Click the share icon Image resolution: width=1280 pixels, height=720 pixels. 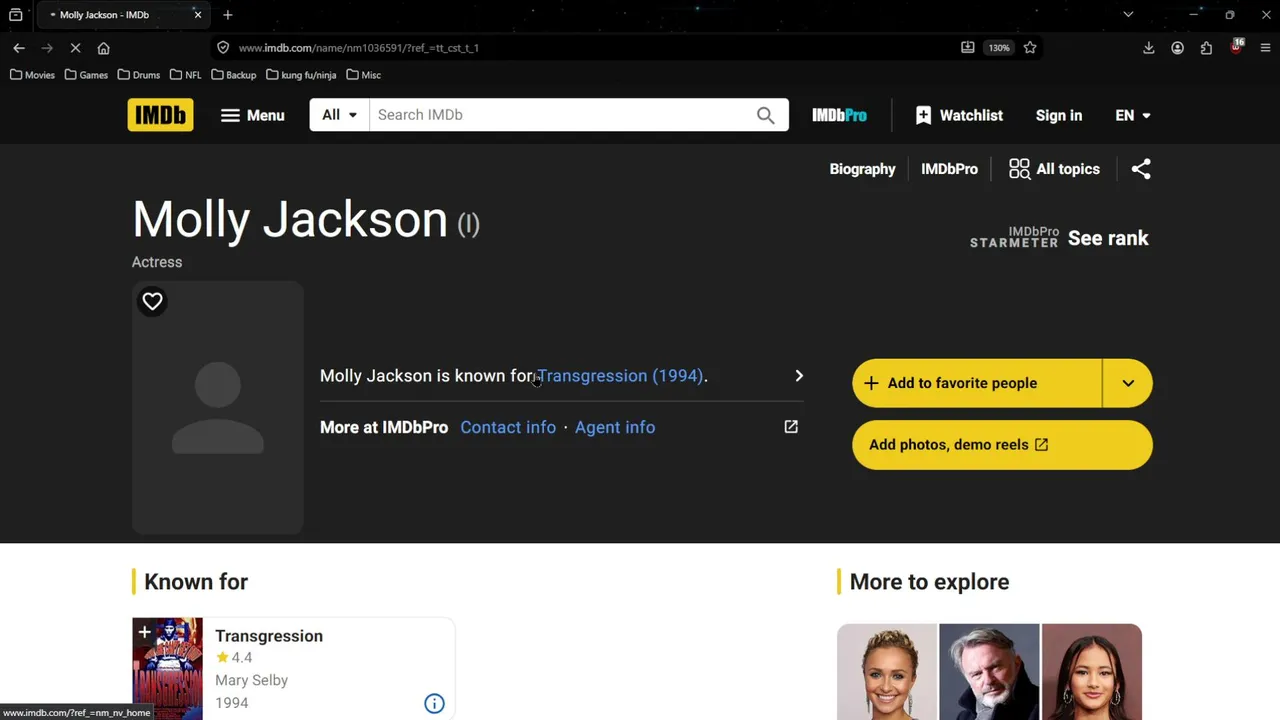pyautogui.click(x=1141, y=169)
